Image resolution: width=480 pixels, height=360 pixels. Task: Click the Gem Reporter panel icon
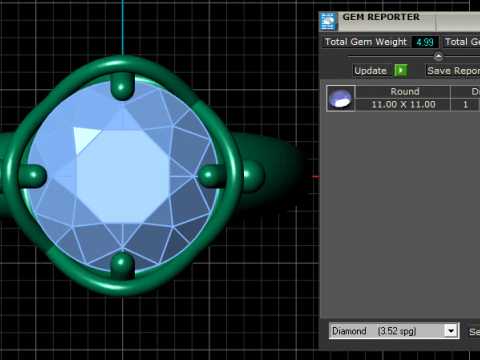pyautogui.click(x=328, y=21)
